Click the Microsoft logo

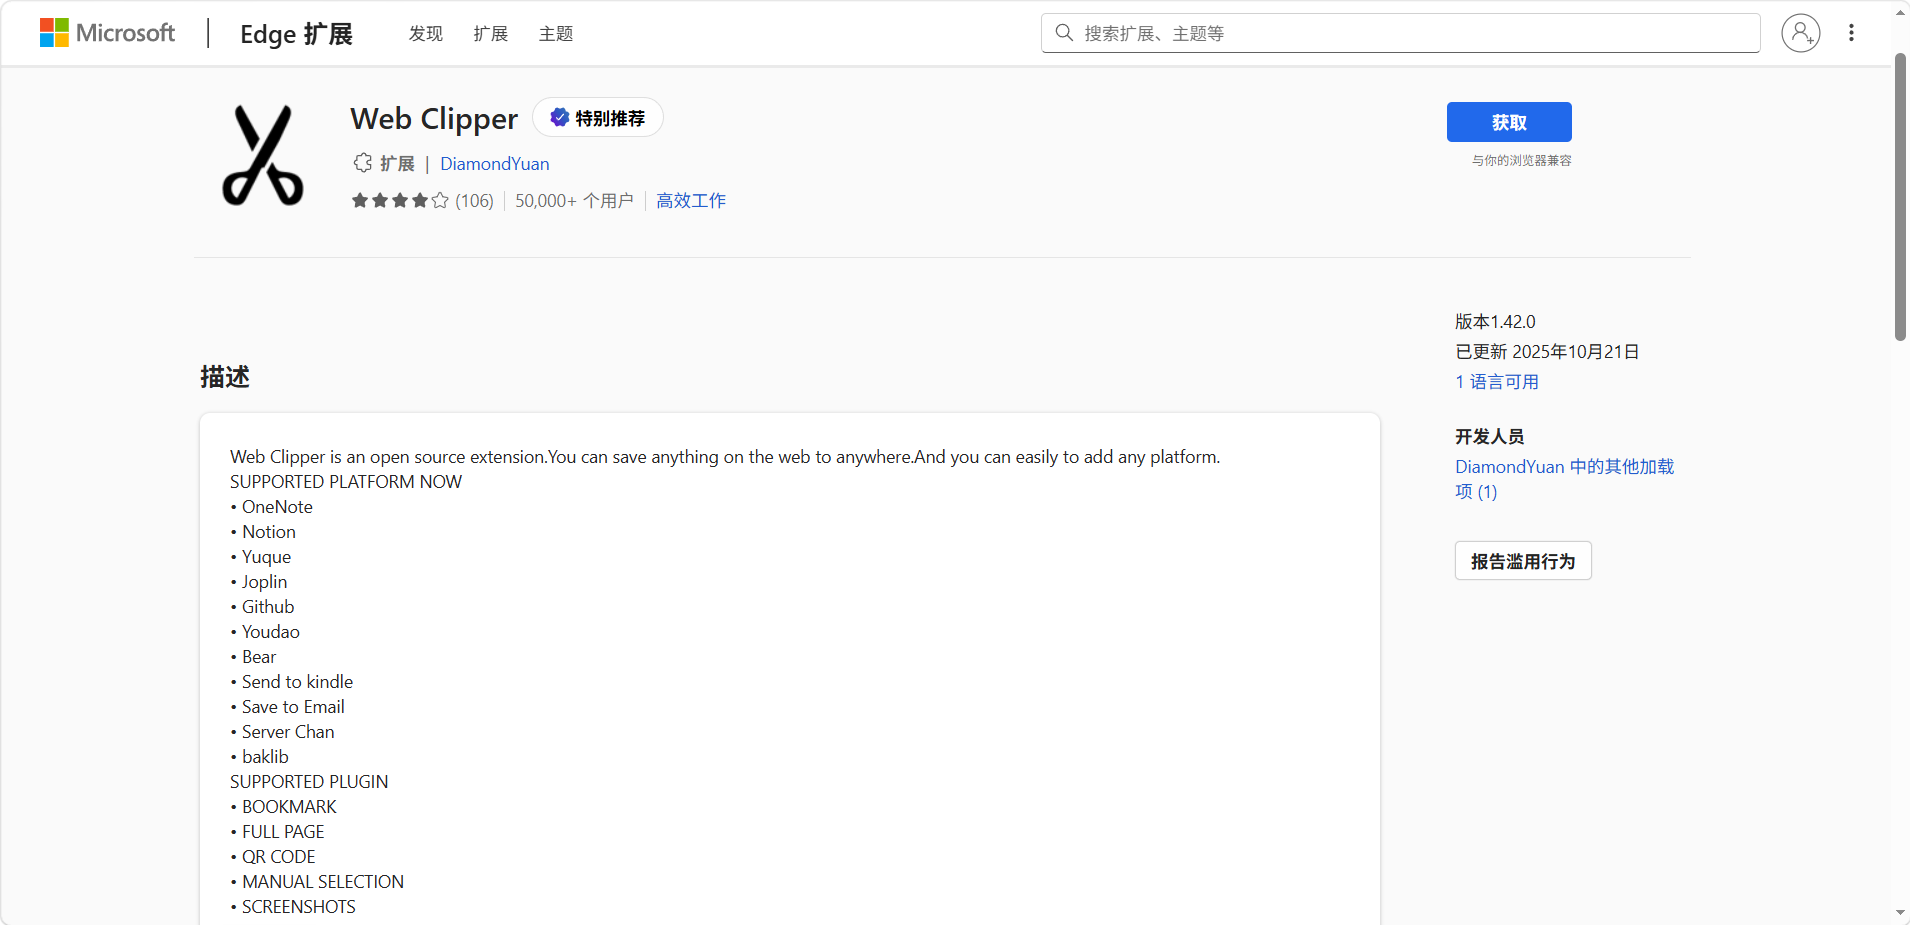click(107, 33)
